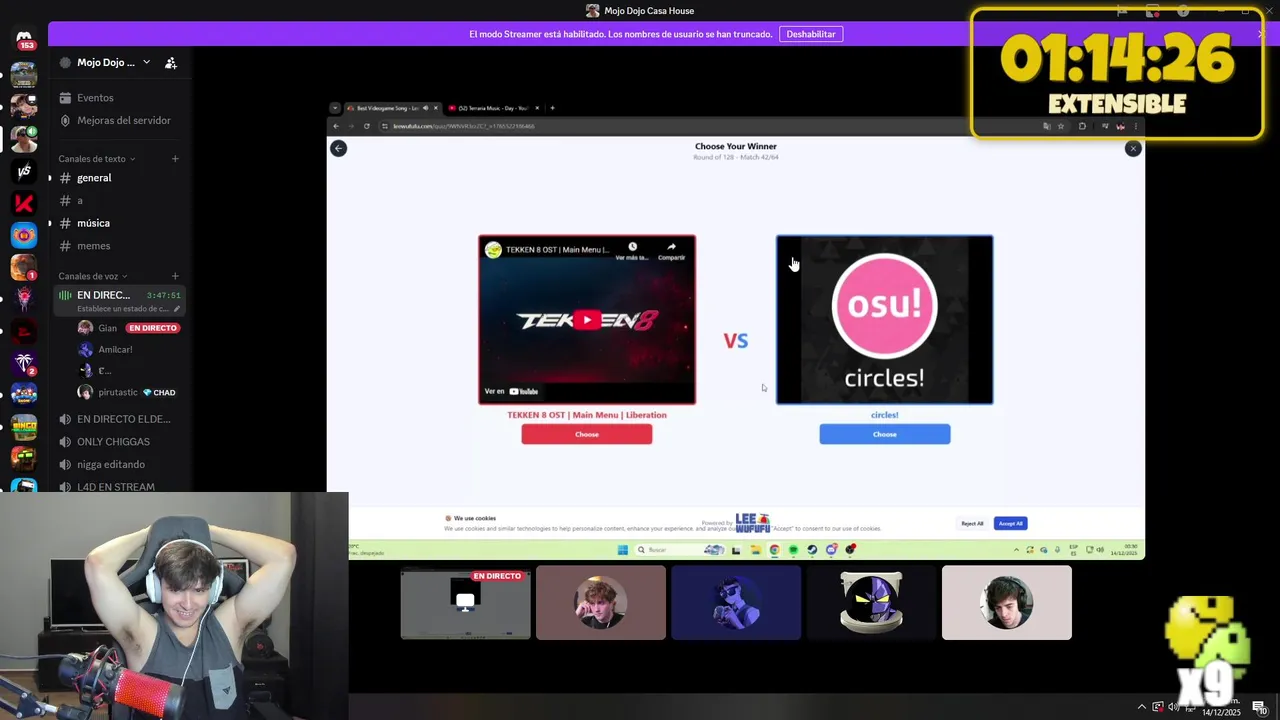Click TEKKEN 8 OST Main Menu Liberation title
This screenshot has width=1280, height=720.
[x=587, y=415]
